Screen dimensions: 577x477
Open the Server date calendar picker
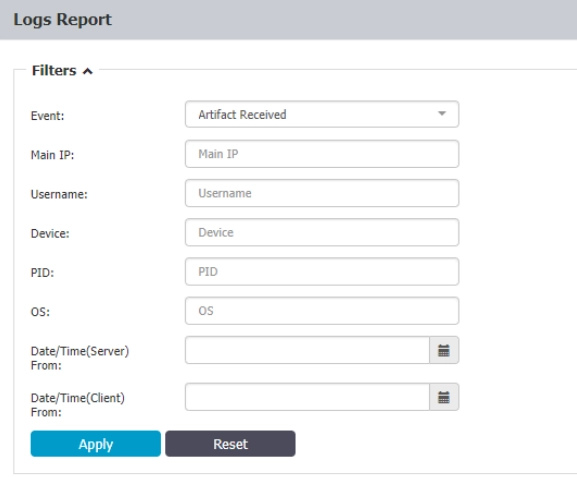pos(444,350)
